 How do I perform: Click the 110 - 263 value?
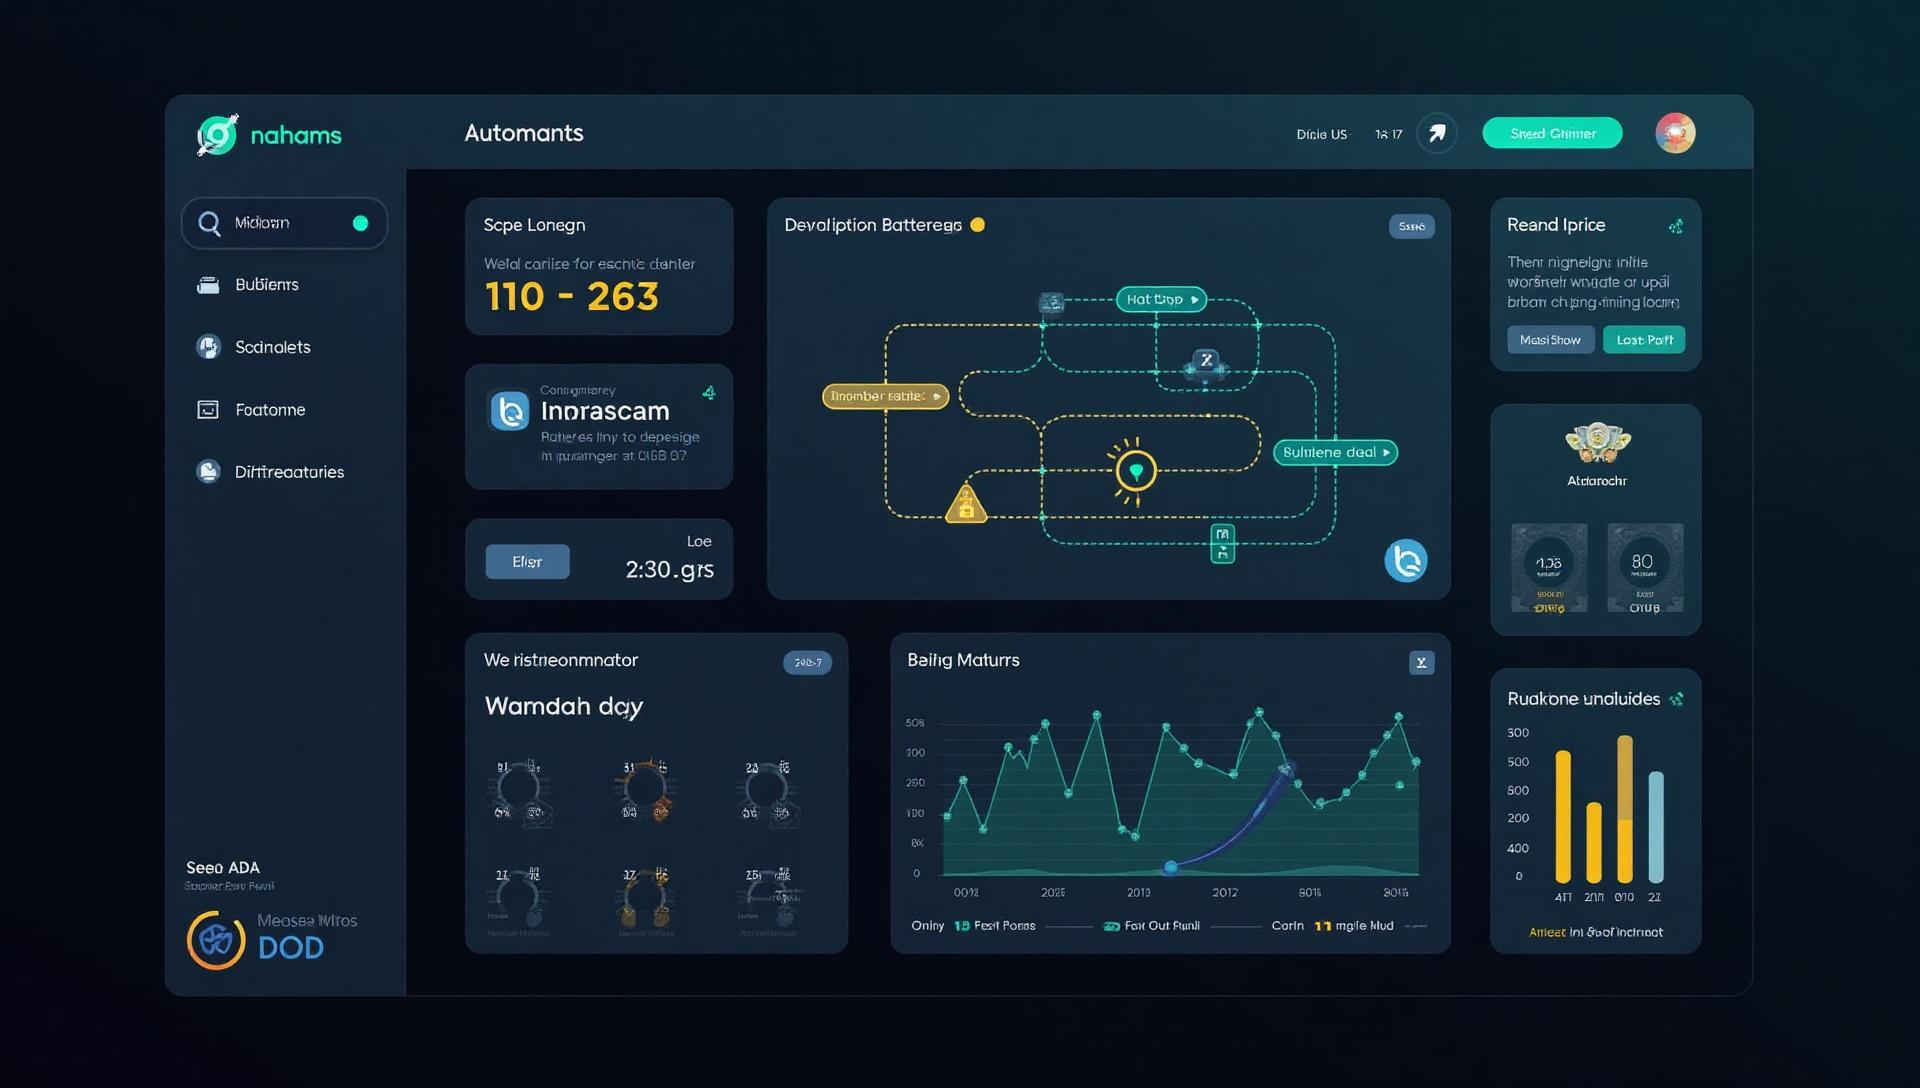(572, 297)
